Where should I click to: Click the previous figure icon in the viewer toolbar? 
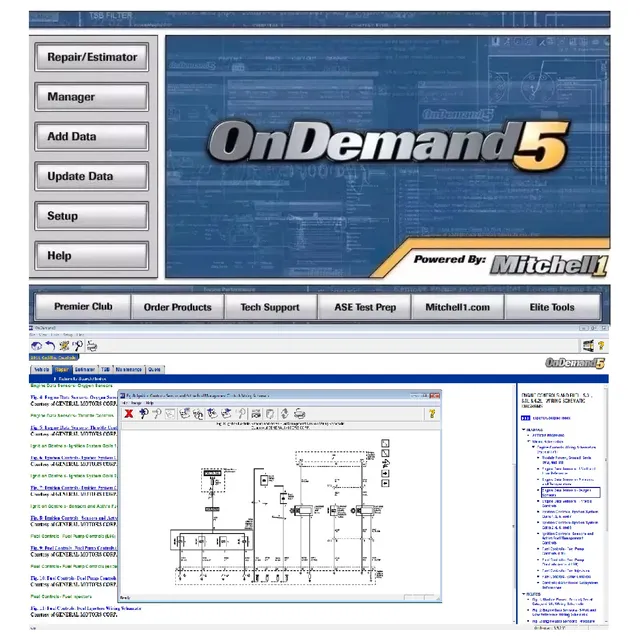[212, 414]
